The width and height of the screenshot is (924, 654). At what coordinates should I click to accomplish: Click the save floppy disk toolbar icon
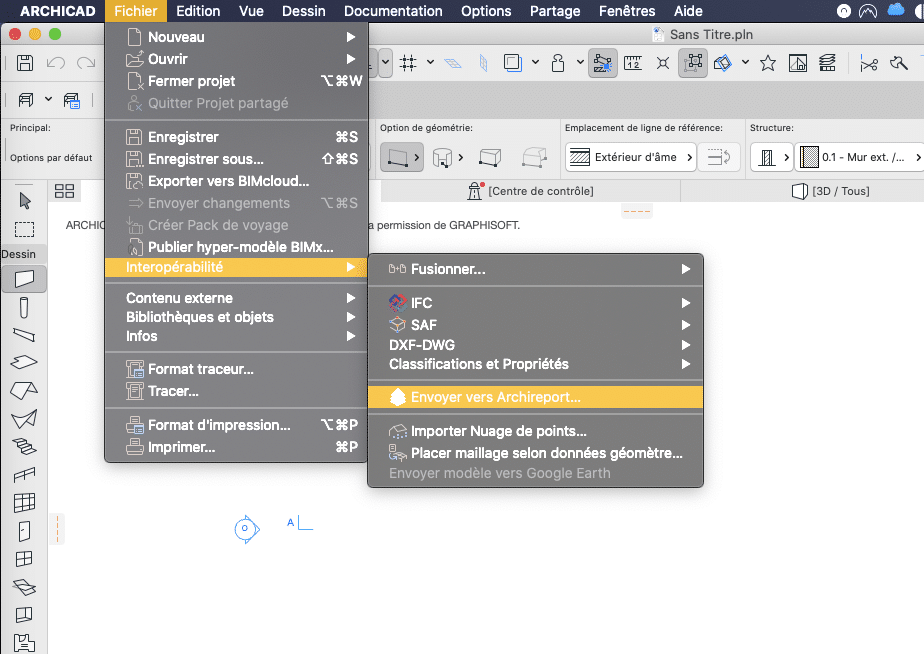point(26,63)
